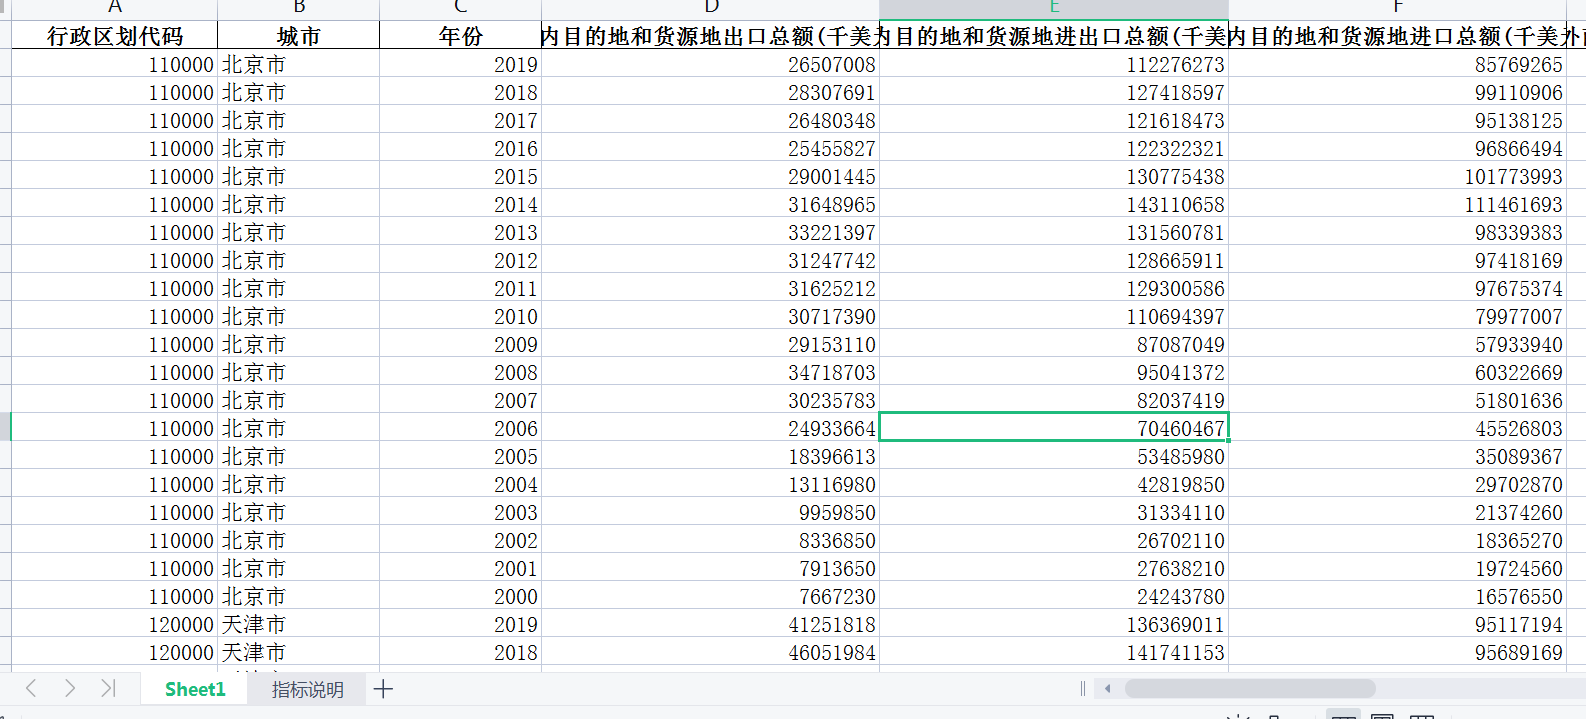1586x719 pixels.
Task: Select cell with value 95117194
Action: point(1398,624)
